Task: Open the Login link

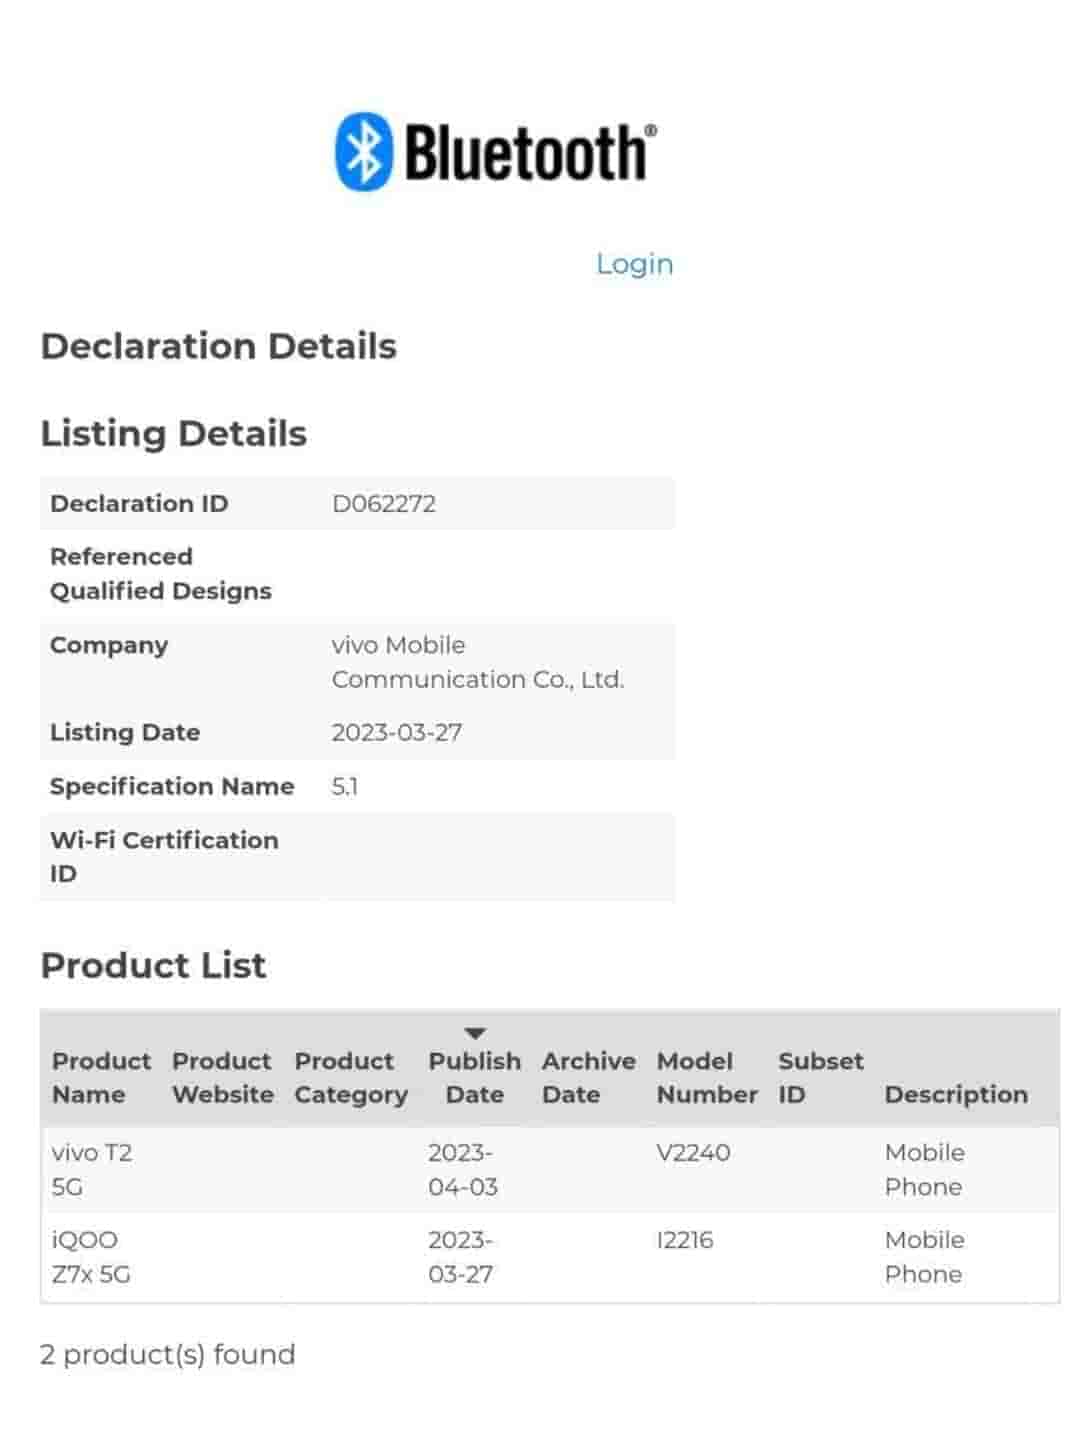Action: (x=634, y=264)
